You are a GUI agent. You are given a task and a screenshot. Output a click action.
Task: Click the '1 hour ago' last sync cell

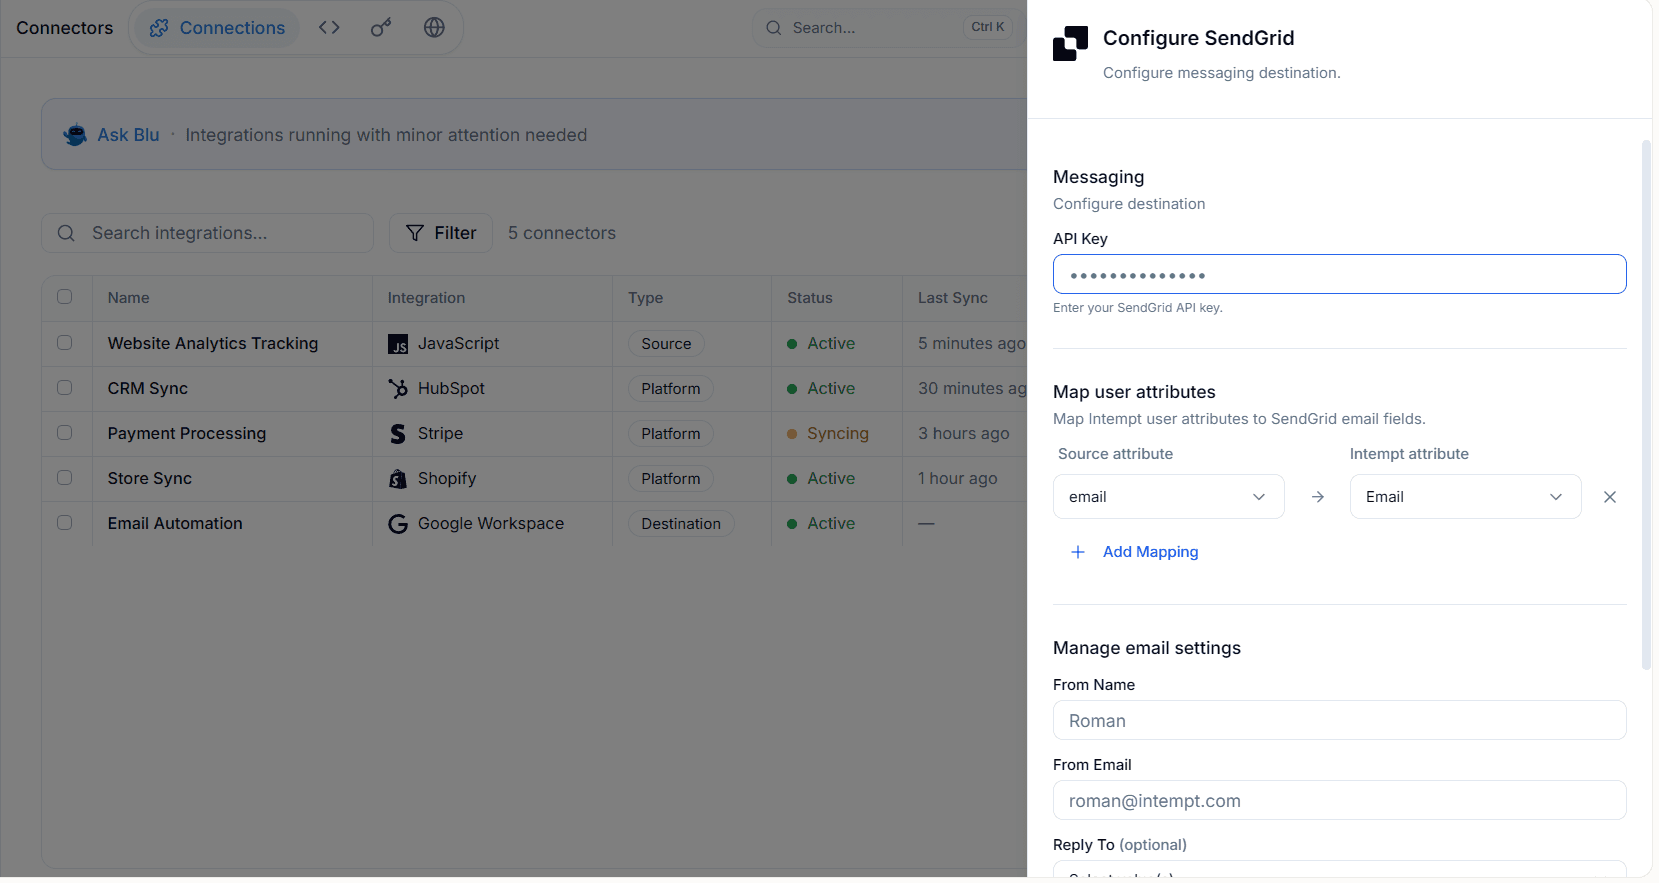click(958, 478)
